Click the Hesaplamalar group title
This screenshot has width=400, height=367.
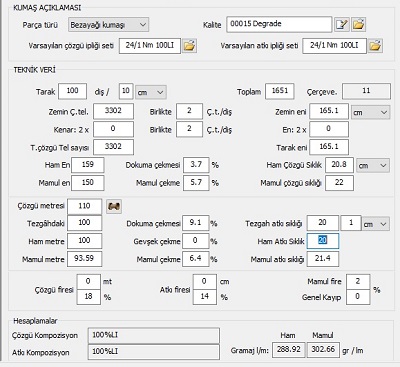tap(35, 321)
